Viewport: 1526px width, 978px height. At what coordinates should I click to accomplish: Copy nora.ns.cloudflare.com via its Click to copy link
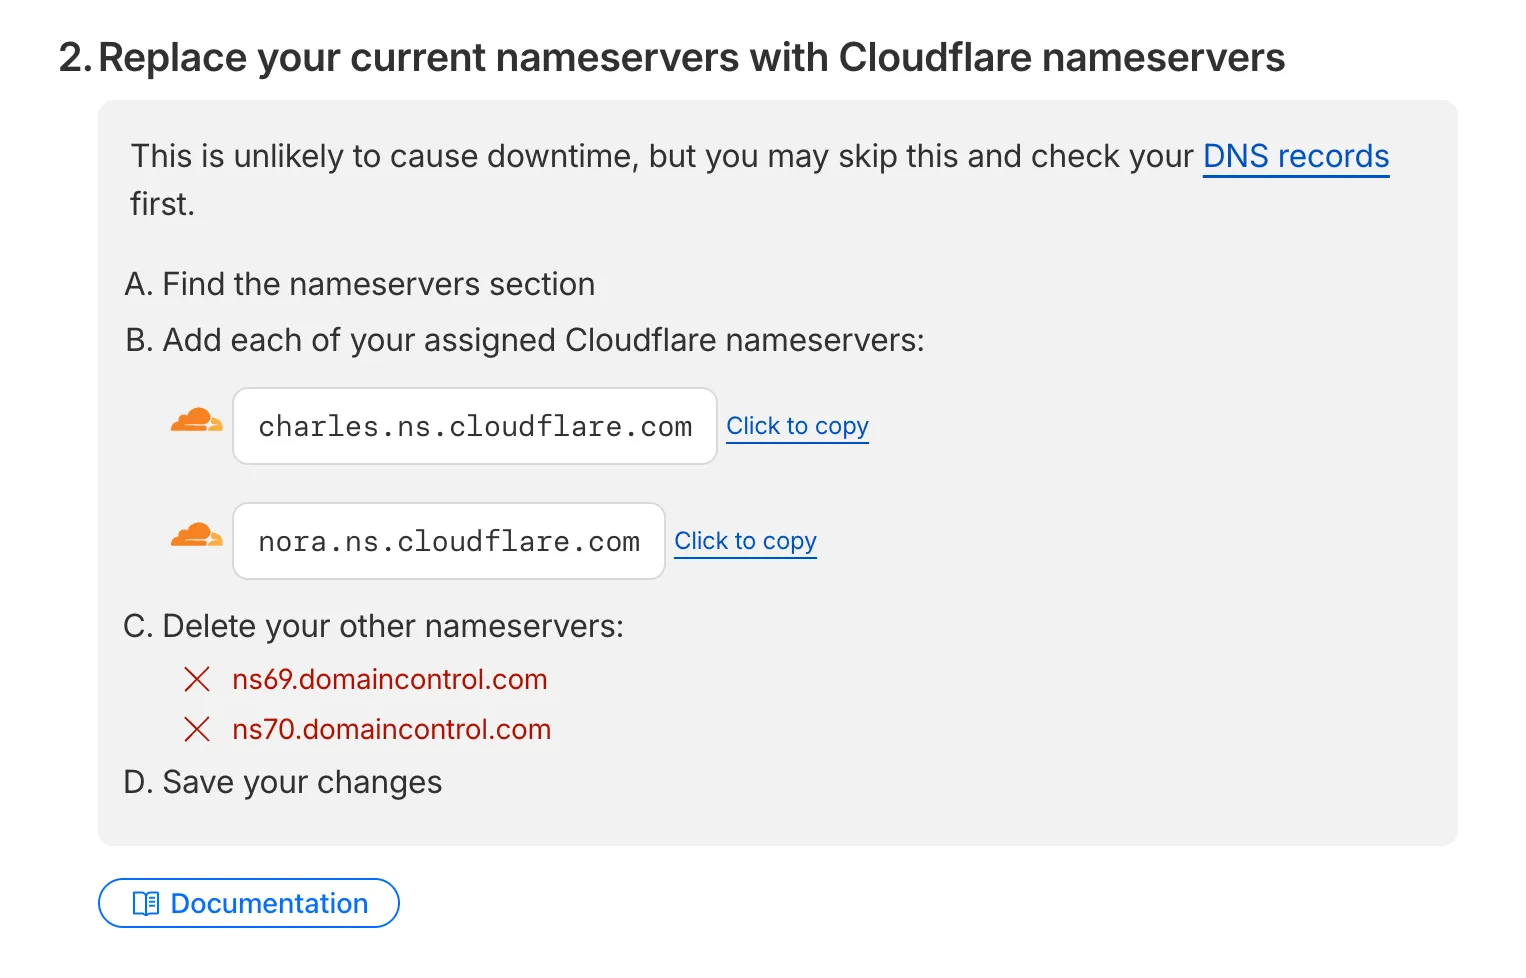pos(745,541)
